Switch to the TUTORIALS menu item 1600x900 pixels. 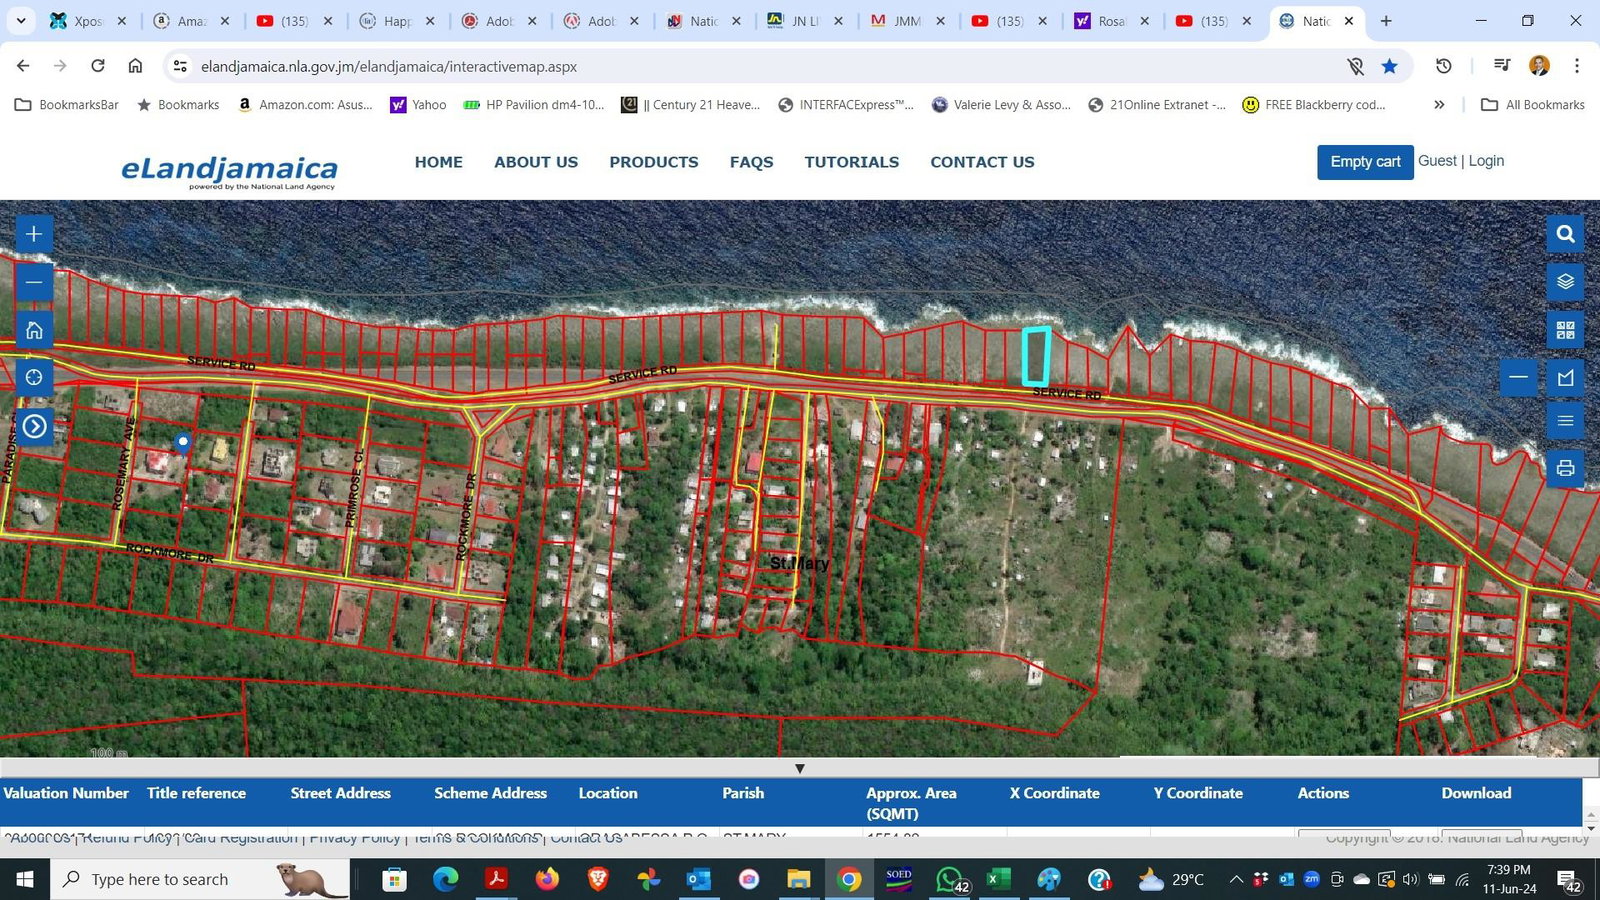(x=851, y=161)
